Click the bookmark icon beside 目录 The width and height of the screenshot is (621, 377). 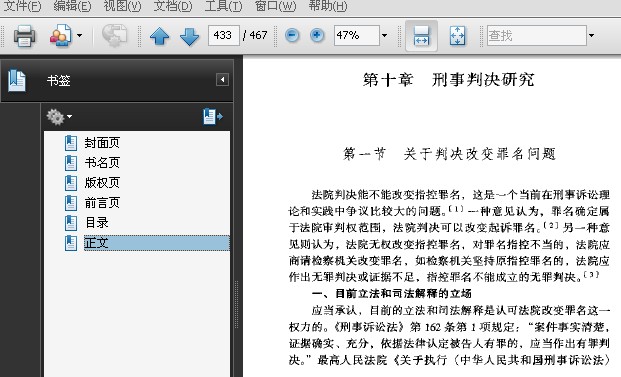[70, 223]
